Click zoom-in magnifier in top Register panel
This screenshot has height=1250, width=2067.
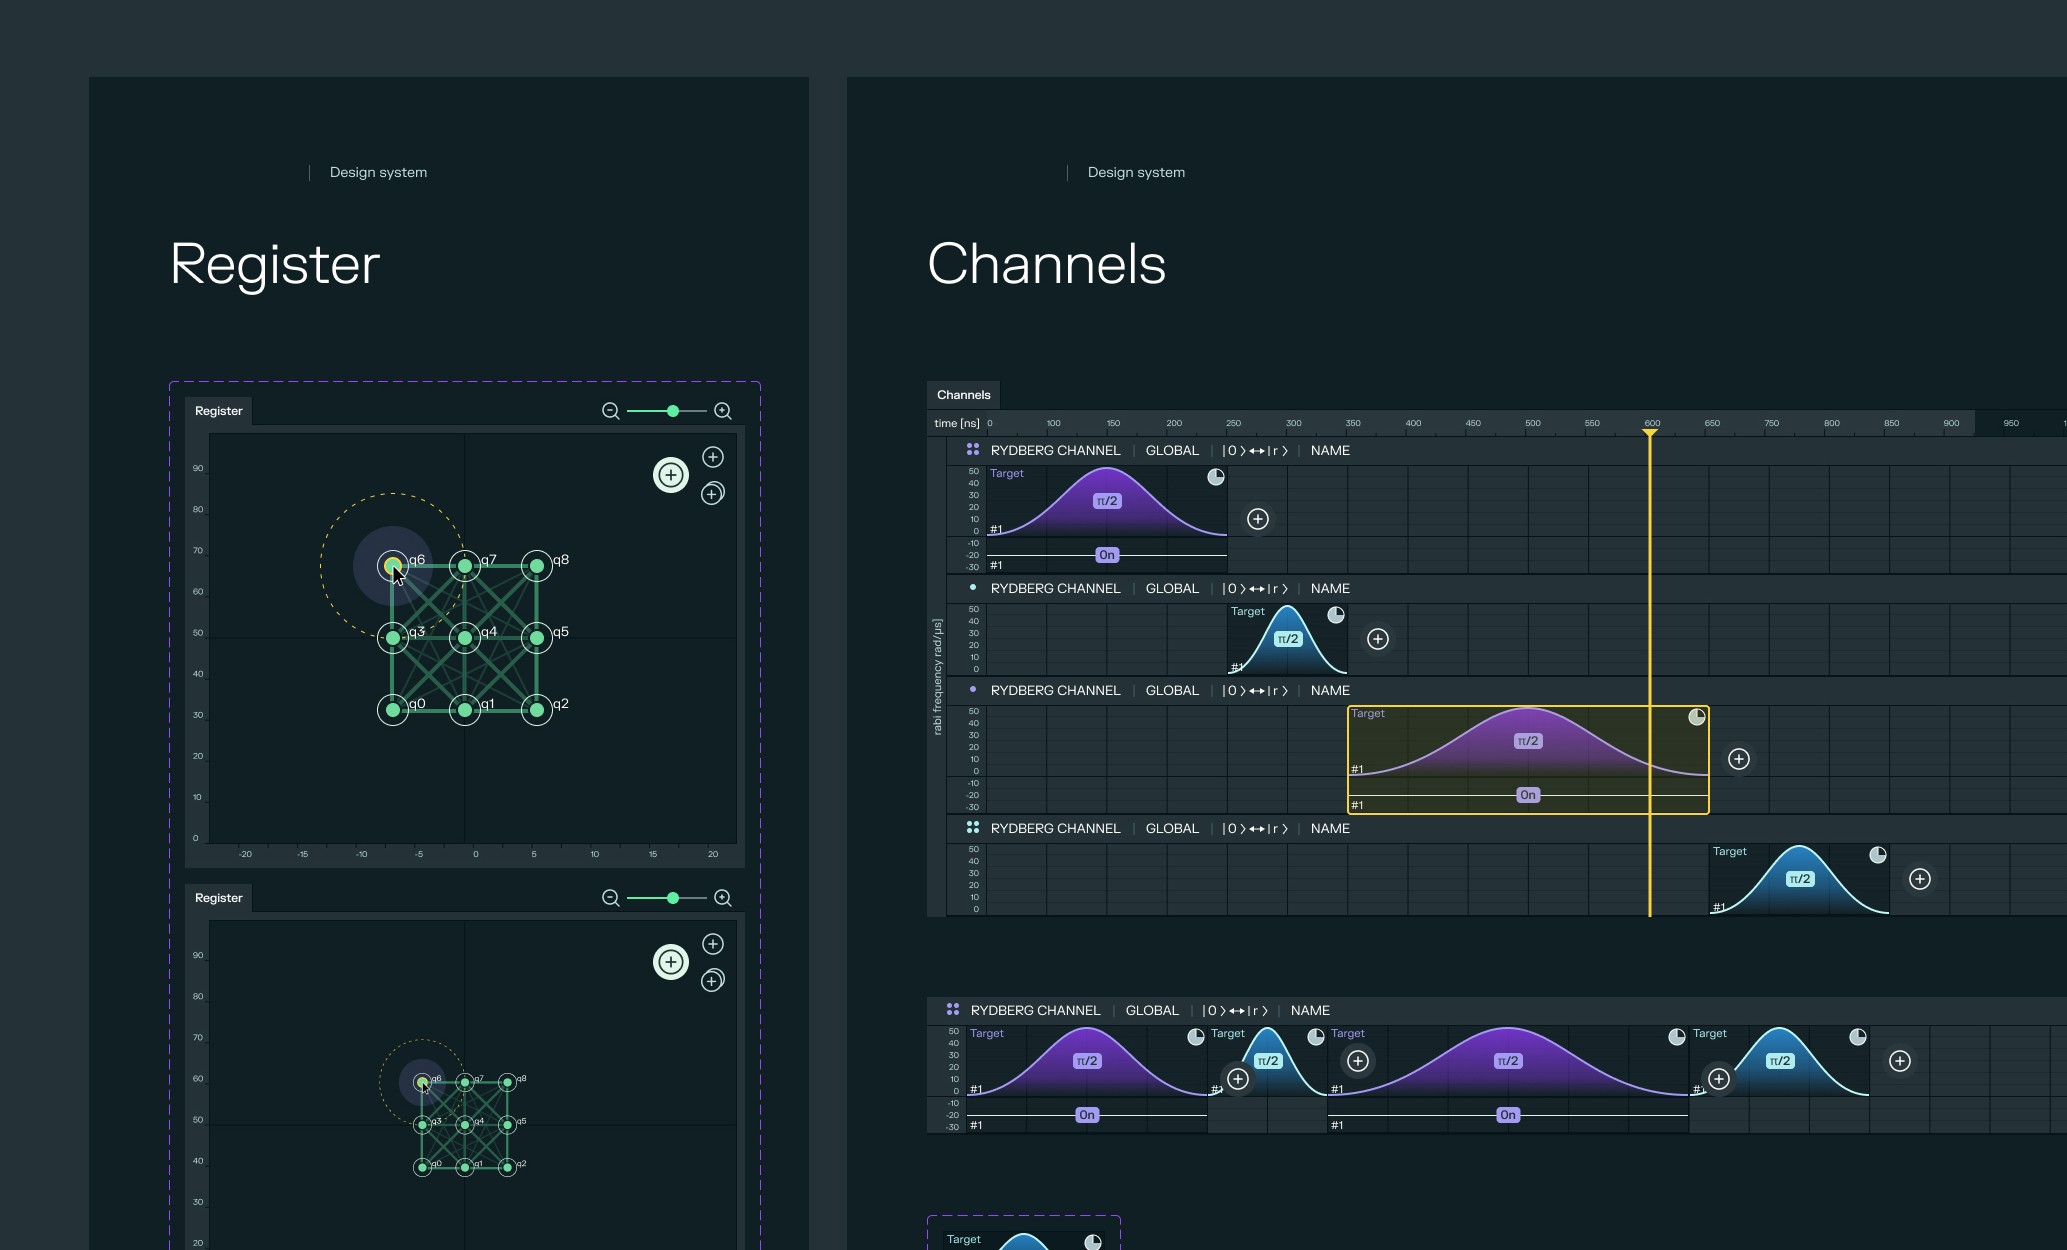[x=723, y=411]
